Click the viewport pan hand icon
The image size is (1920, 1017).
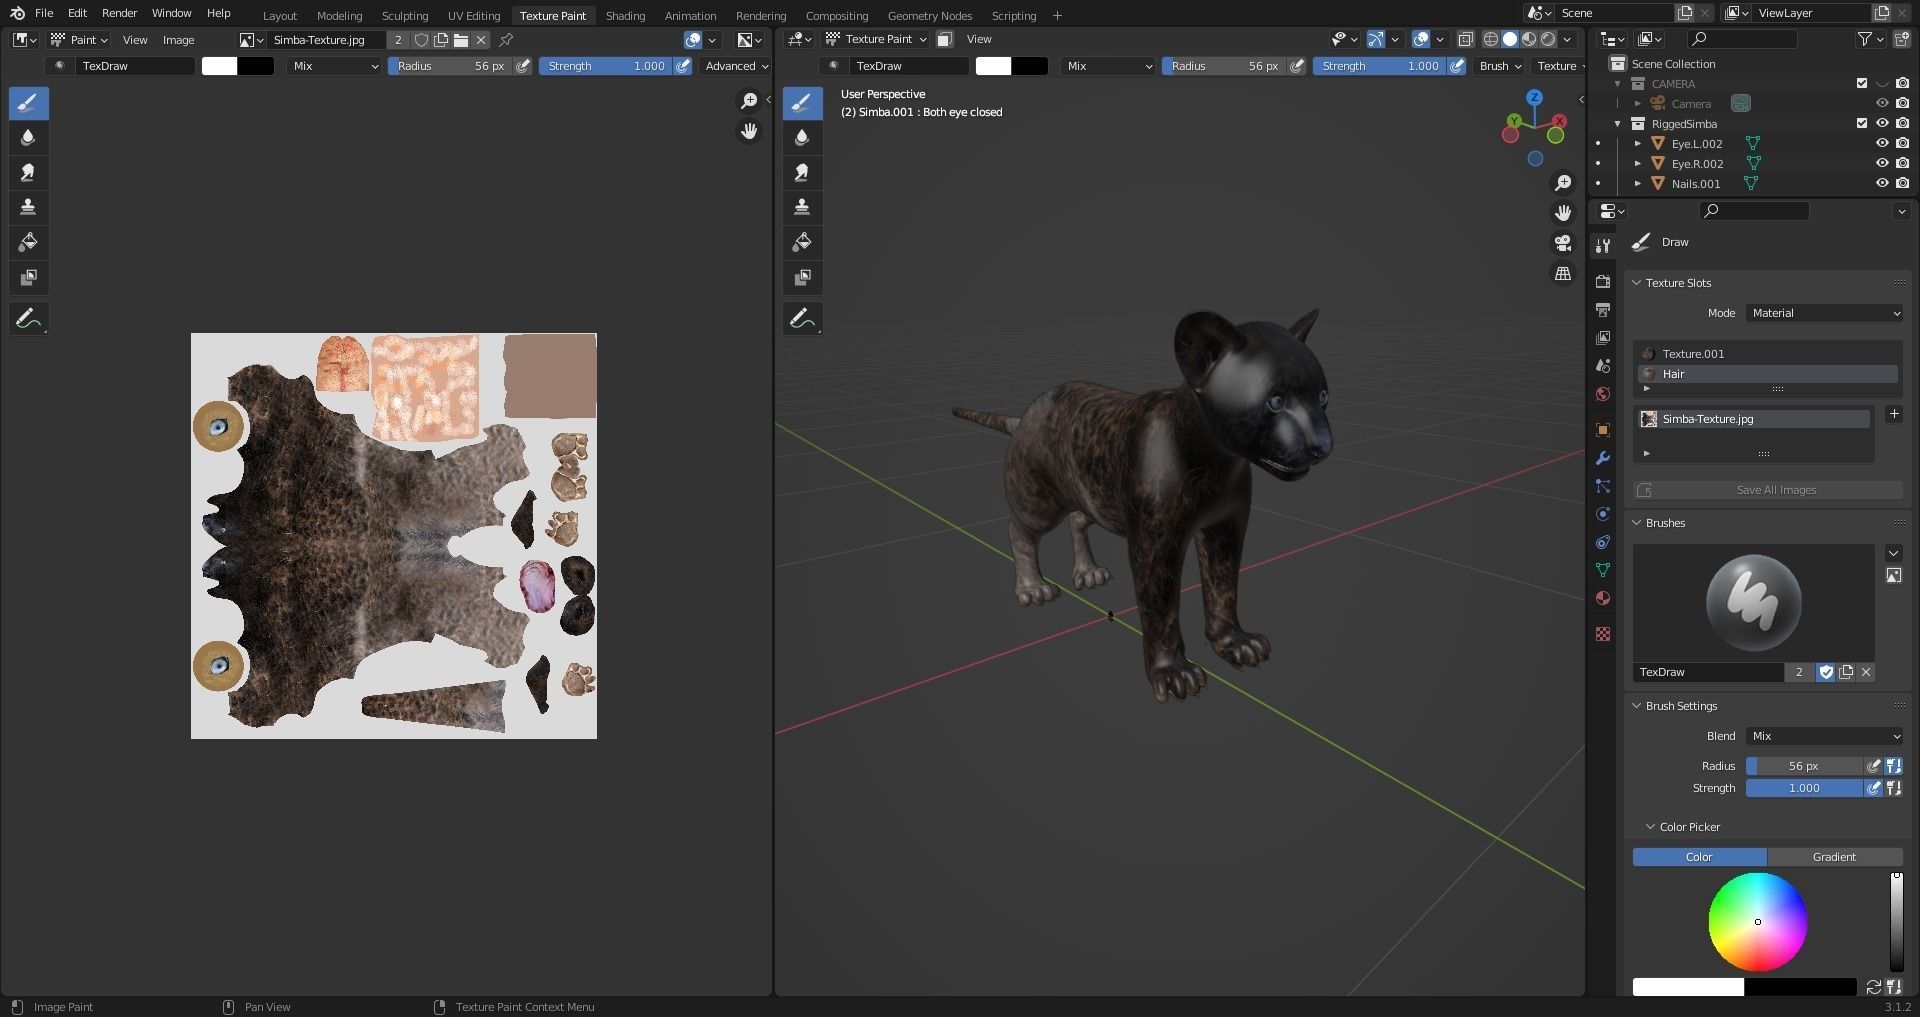pos(1563,213)
